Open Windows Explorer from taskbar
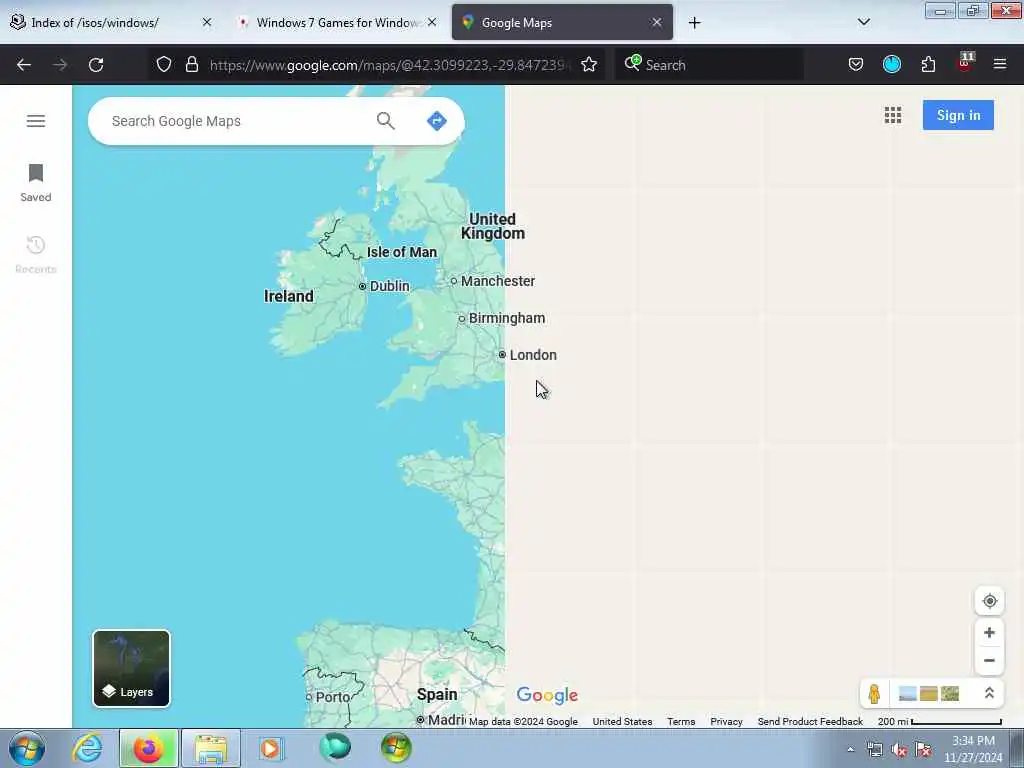 coord(210,748)
